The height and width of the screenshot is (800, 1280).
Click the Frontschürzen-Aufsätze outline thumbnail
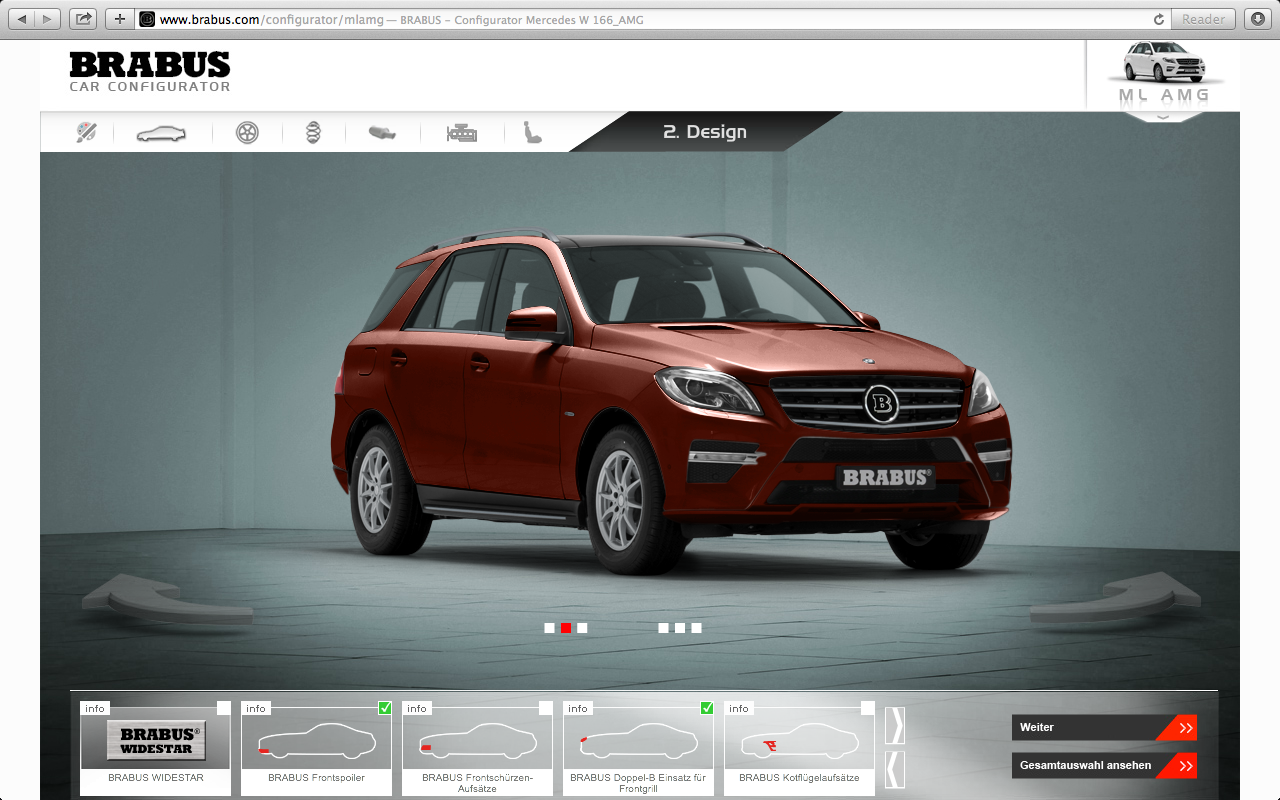tap(477, 740)
